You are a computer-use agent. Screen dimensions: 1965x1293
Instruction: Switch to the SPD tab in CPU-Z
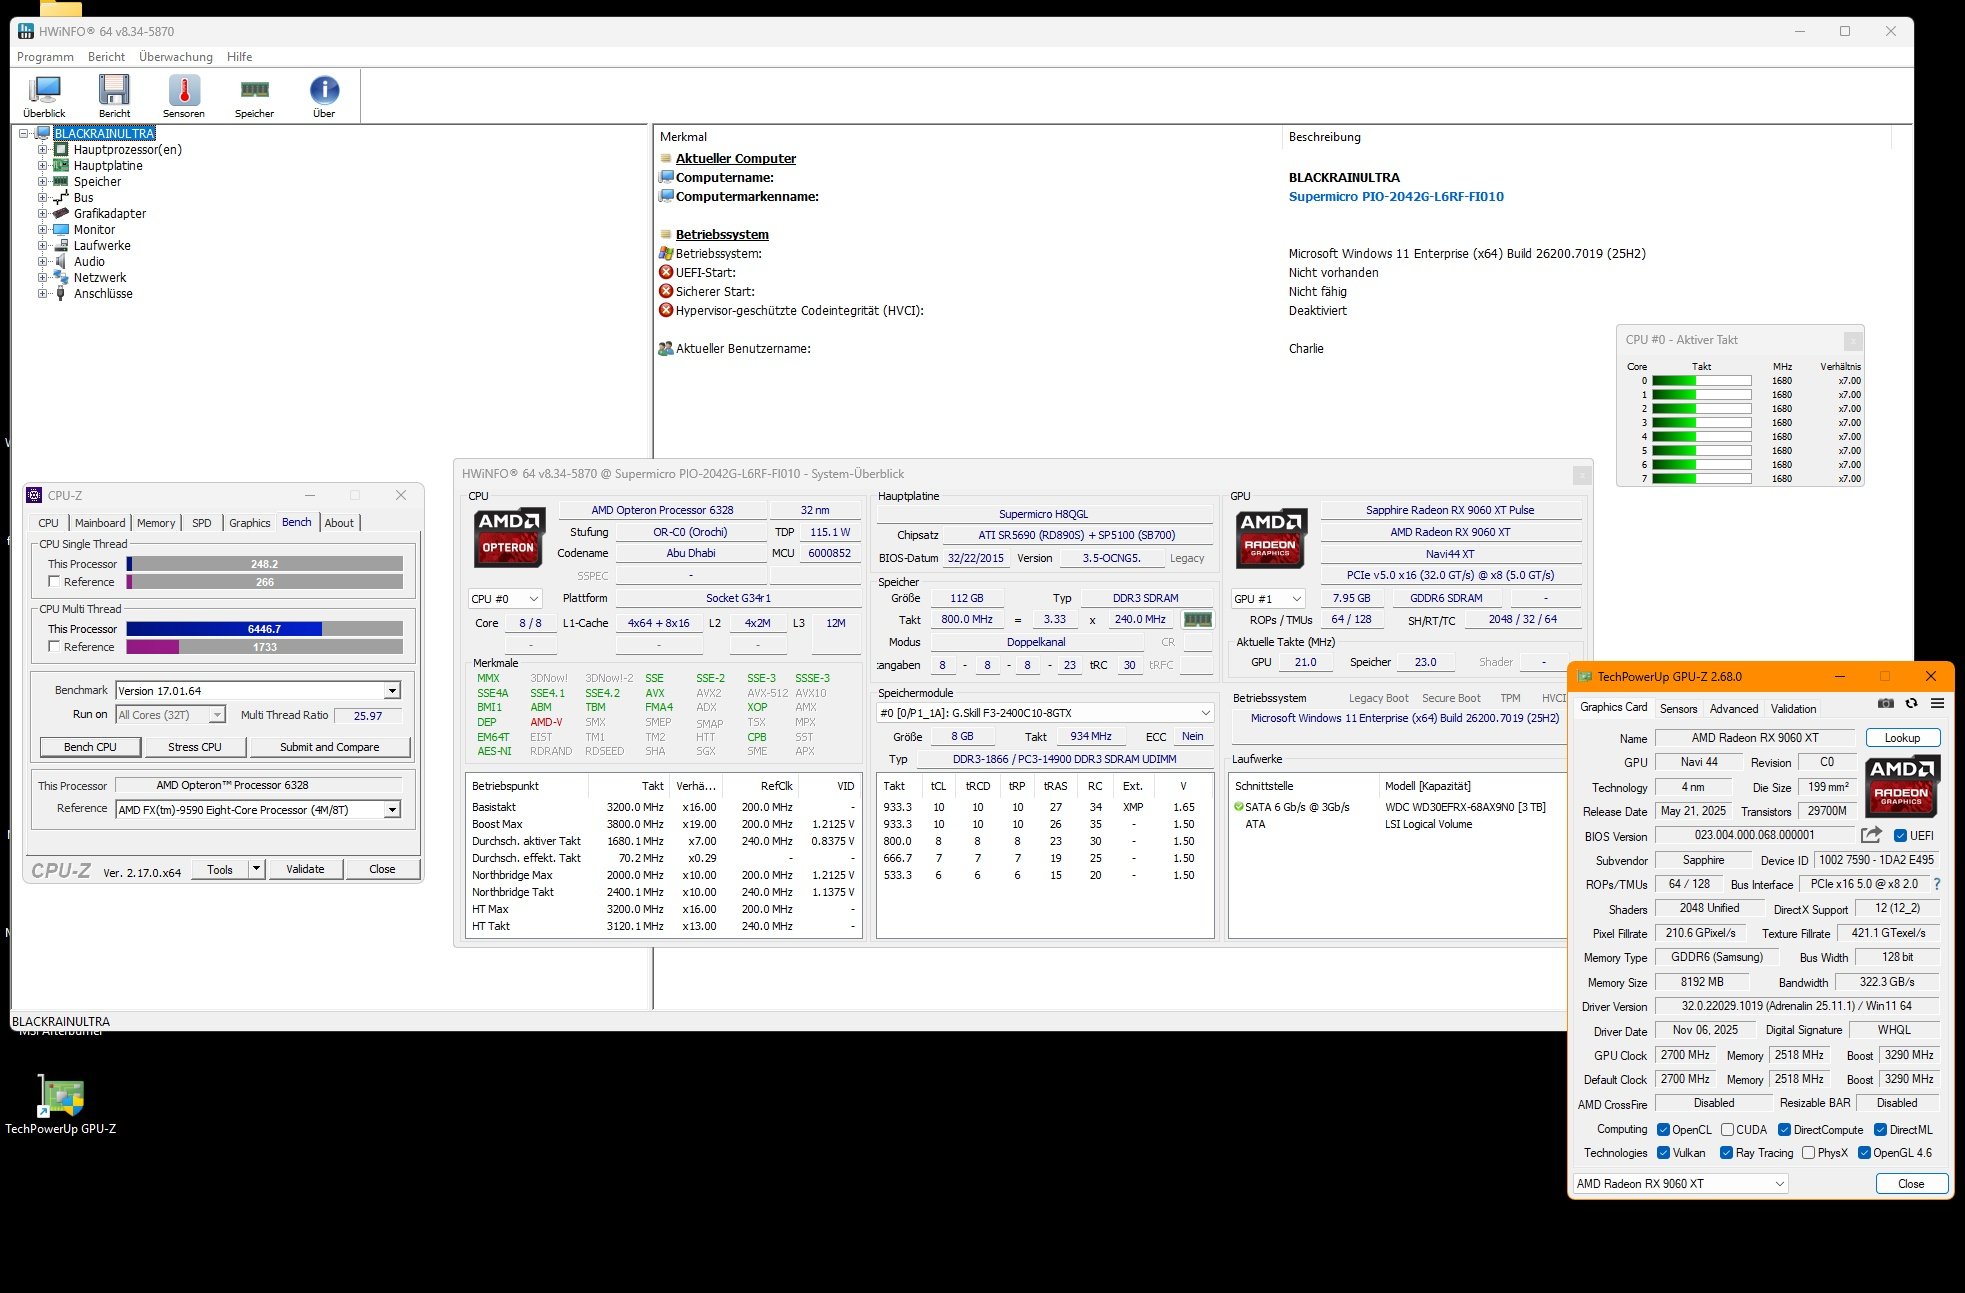click(202, 523)
